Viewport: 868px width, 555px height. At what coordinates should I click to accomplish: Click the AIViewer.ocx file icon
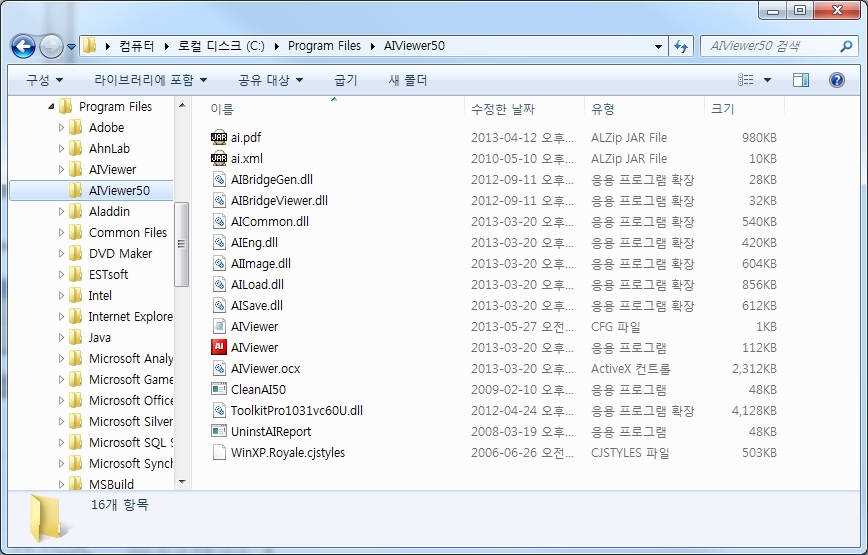(x=219, y=369)
